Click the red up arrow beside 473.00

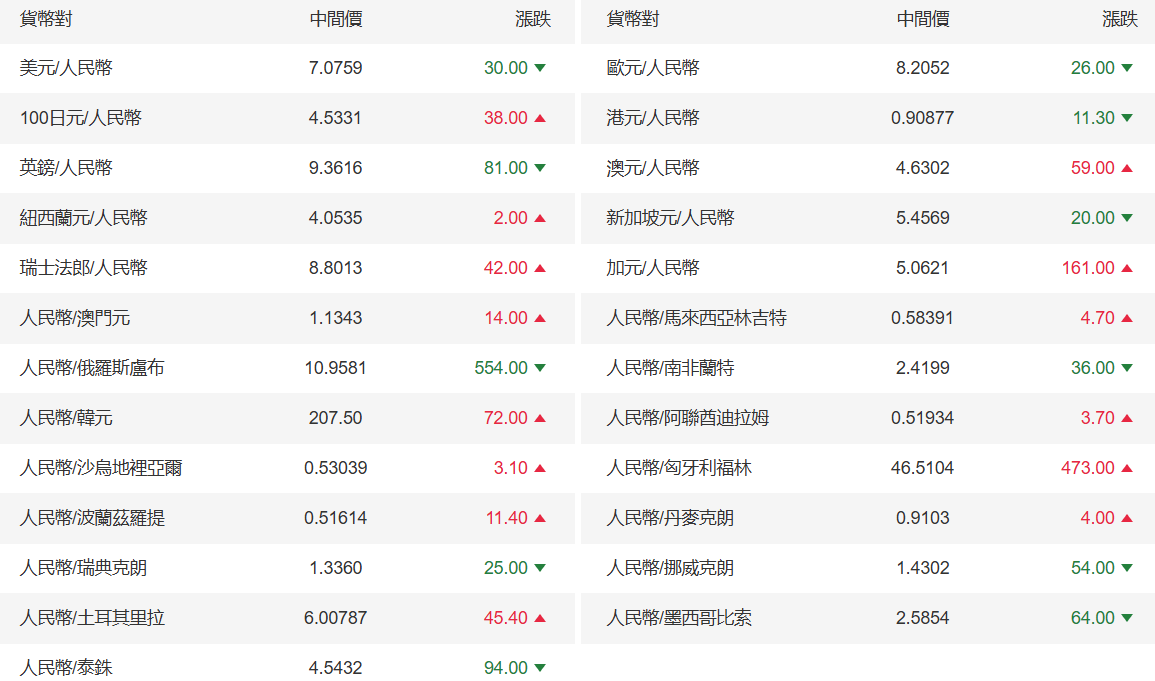click(x=1127, y=468)
